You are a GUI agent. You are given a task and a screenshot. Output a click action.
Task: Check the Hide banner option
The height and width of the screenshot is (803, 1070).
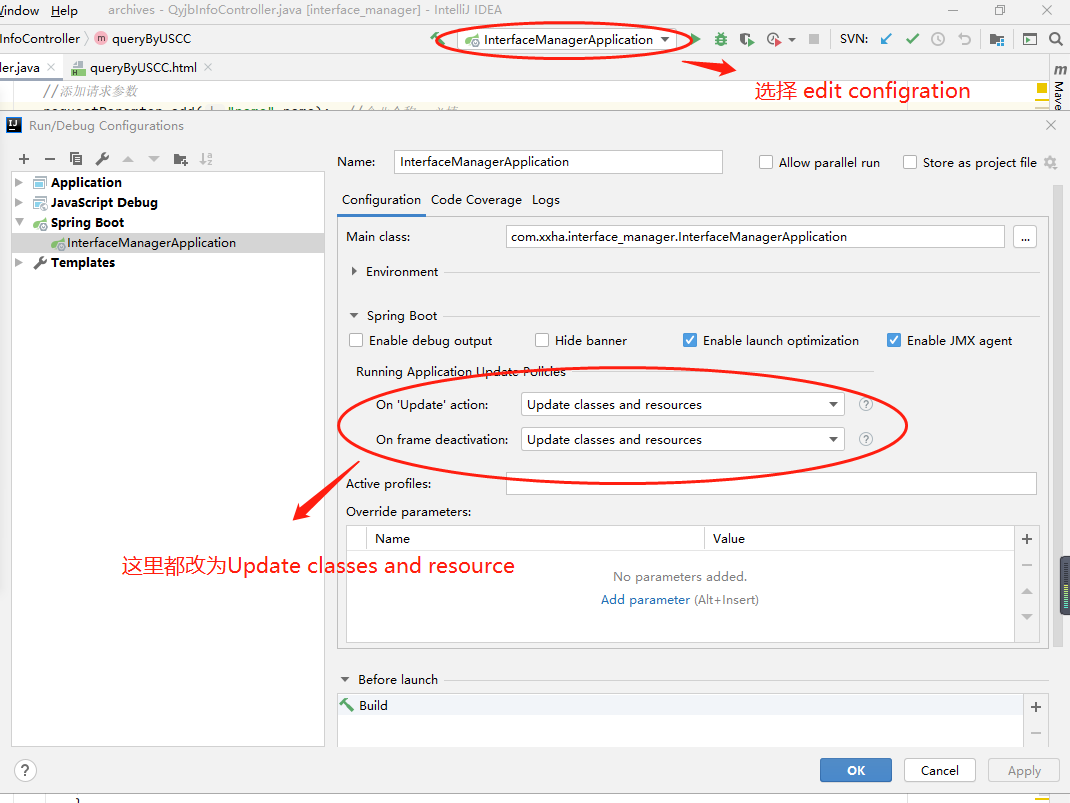pyautogui.click(x=542, y=340)
